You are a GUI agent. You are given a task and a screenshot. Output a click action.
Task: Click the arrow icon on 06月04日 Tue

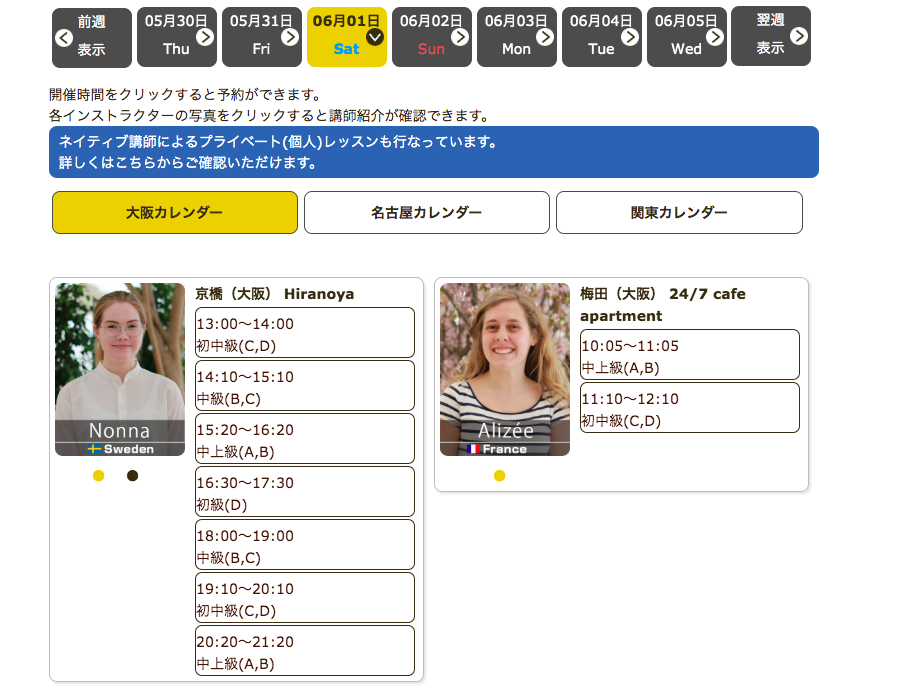point(630,37)
